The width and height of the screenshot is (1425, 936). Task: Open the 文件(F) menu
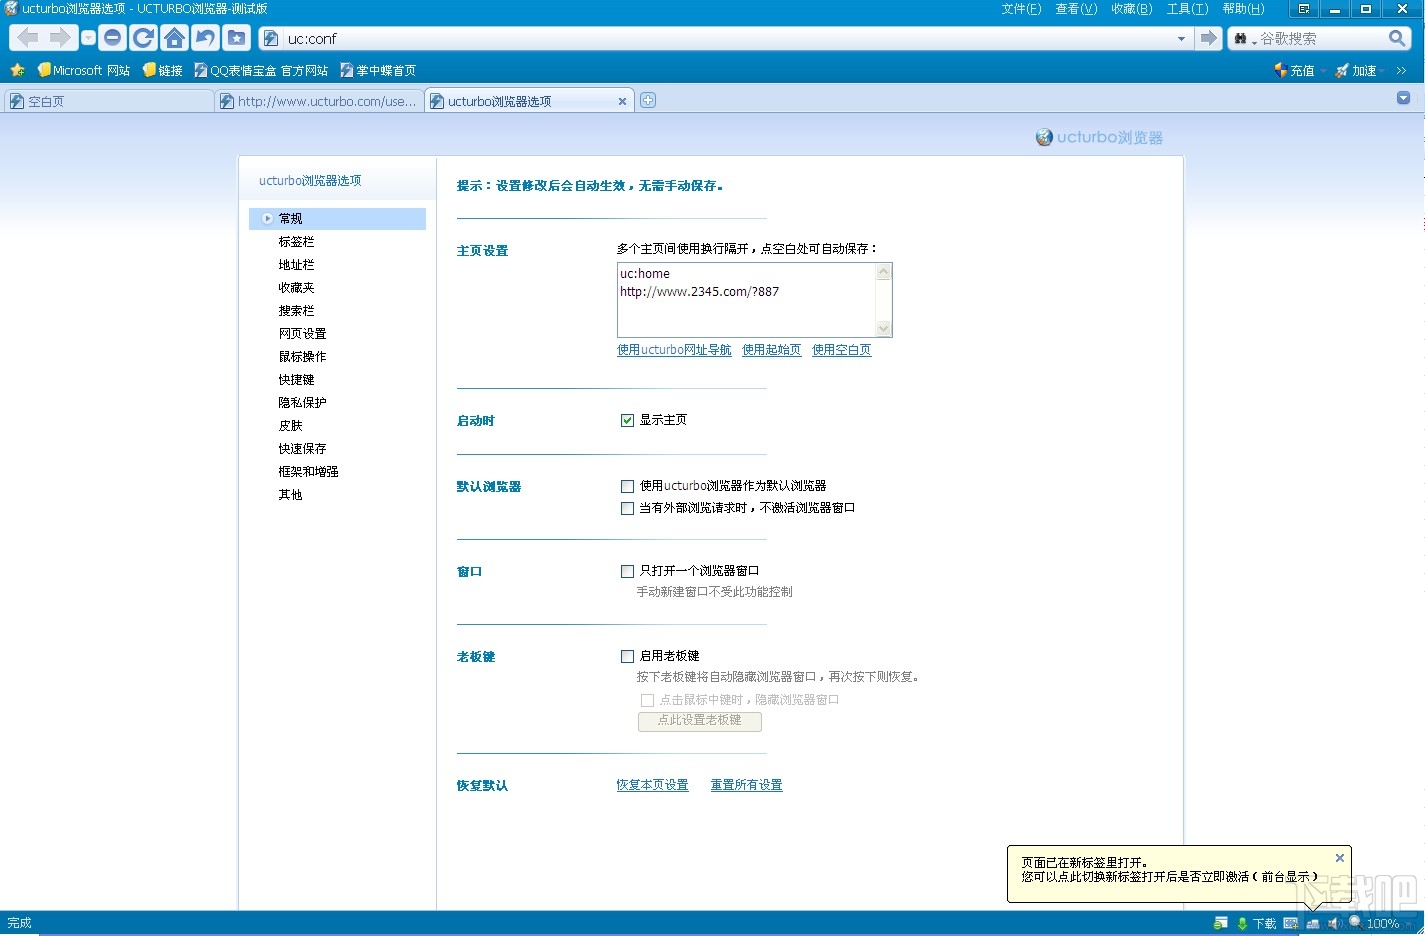click(1021, 9)
